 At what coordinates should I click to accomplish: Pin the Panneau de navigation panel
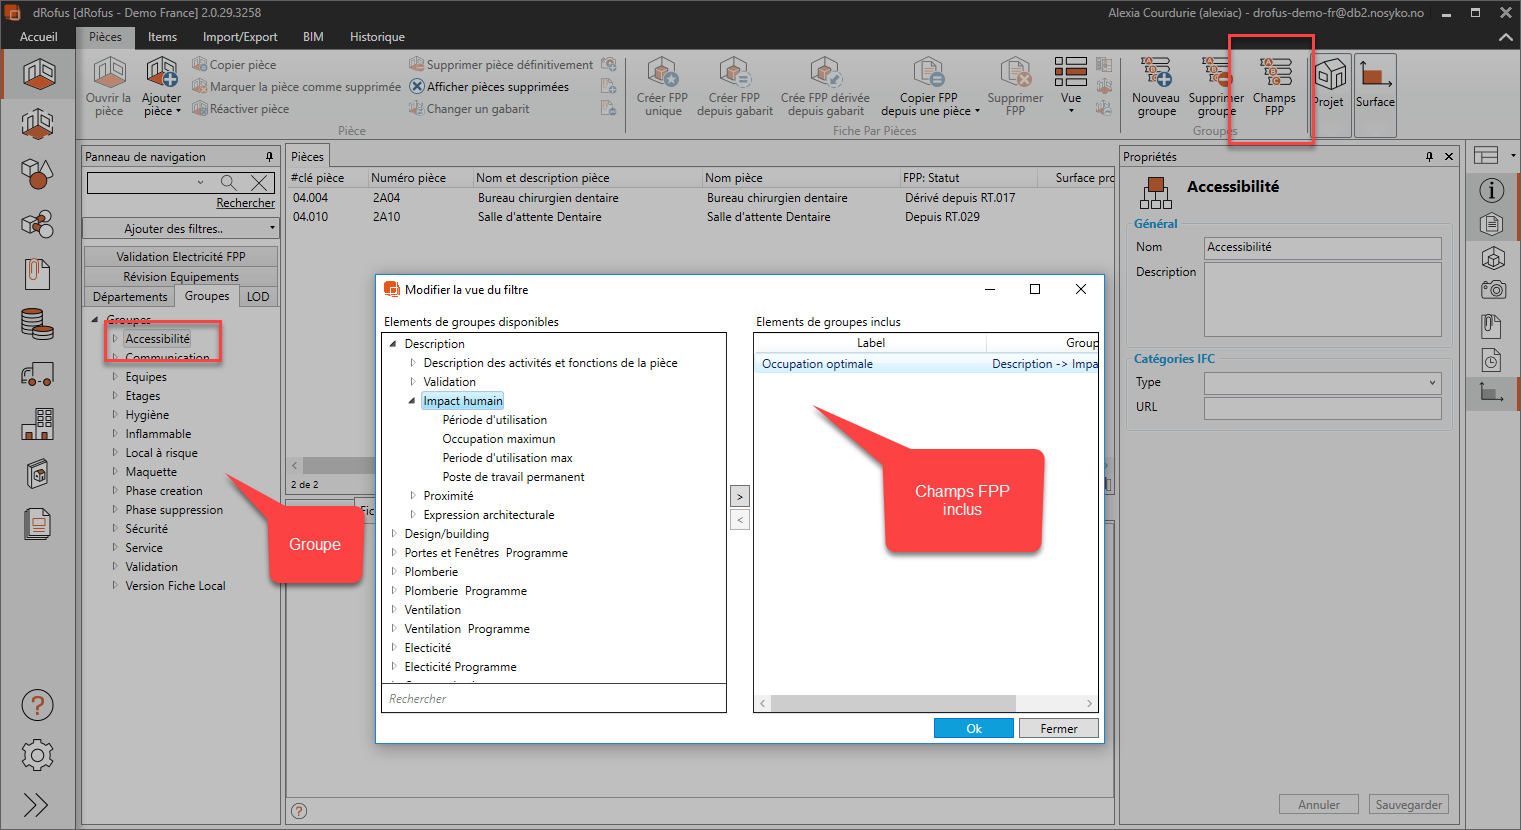269,157
